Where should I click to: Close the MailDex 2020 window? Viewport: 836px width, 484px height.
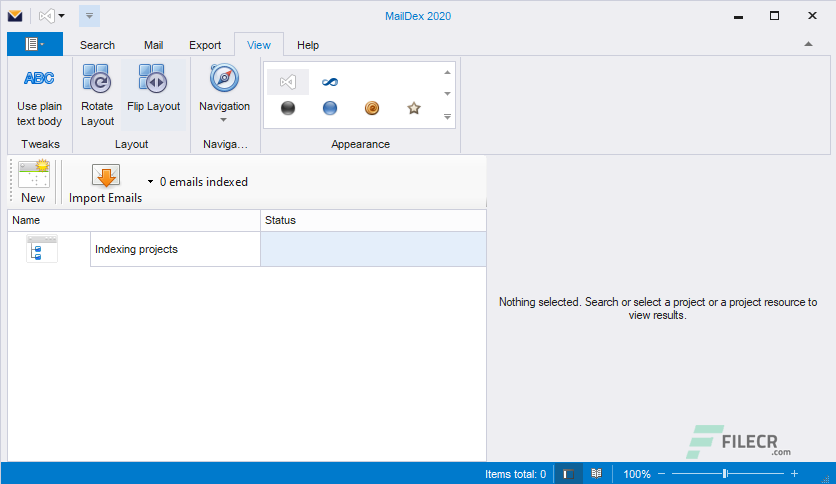[812, 16]
